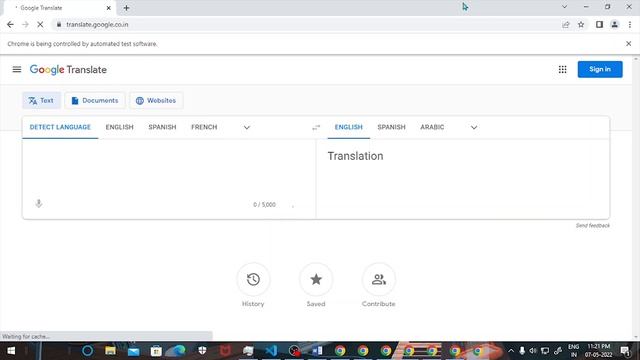This screenshot has width=640, height=360.
Task: Open the main hamburger menu
Action: click(17, 69)
